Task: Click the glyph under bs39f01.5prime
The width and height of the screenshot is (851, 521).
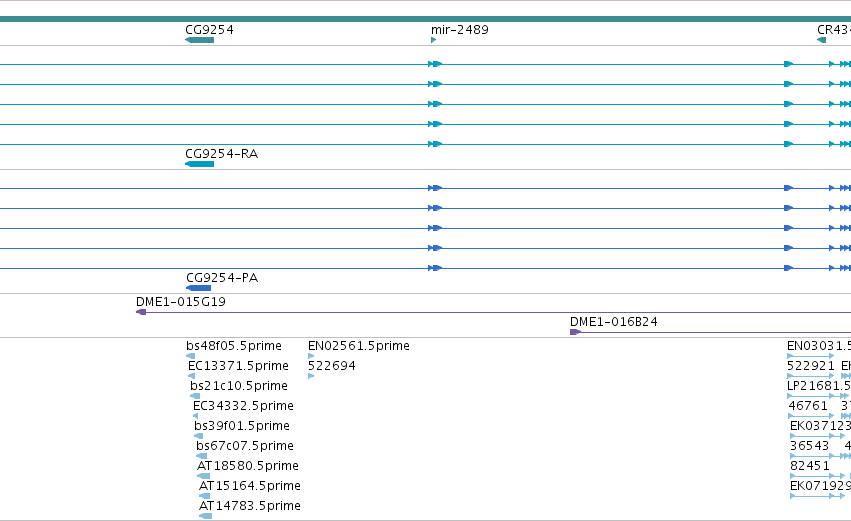Action: click(199, 436)
